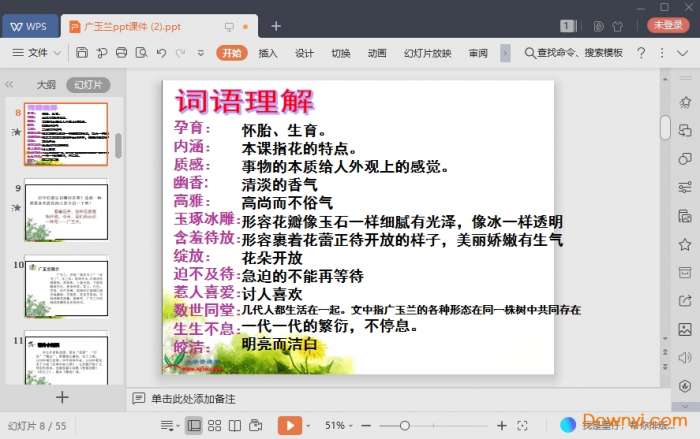Switch to slide sorter view

[x=214, y=426]
